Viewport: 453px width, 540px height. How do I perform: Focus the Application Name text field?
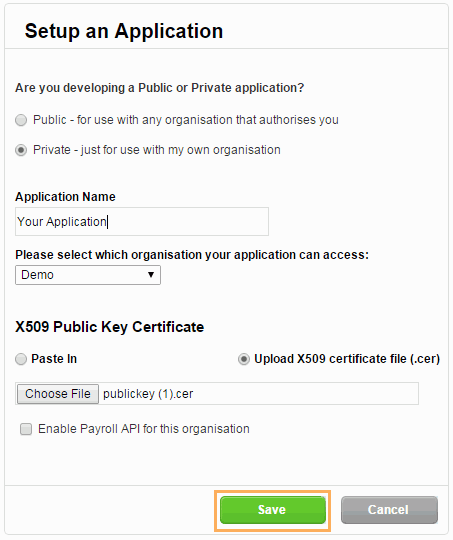142,221
